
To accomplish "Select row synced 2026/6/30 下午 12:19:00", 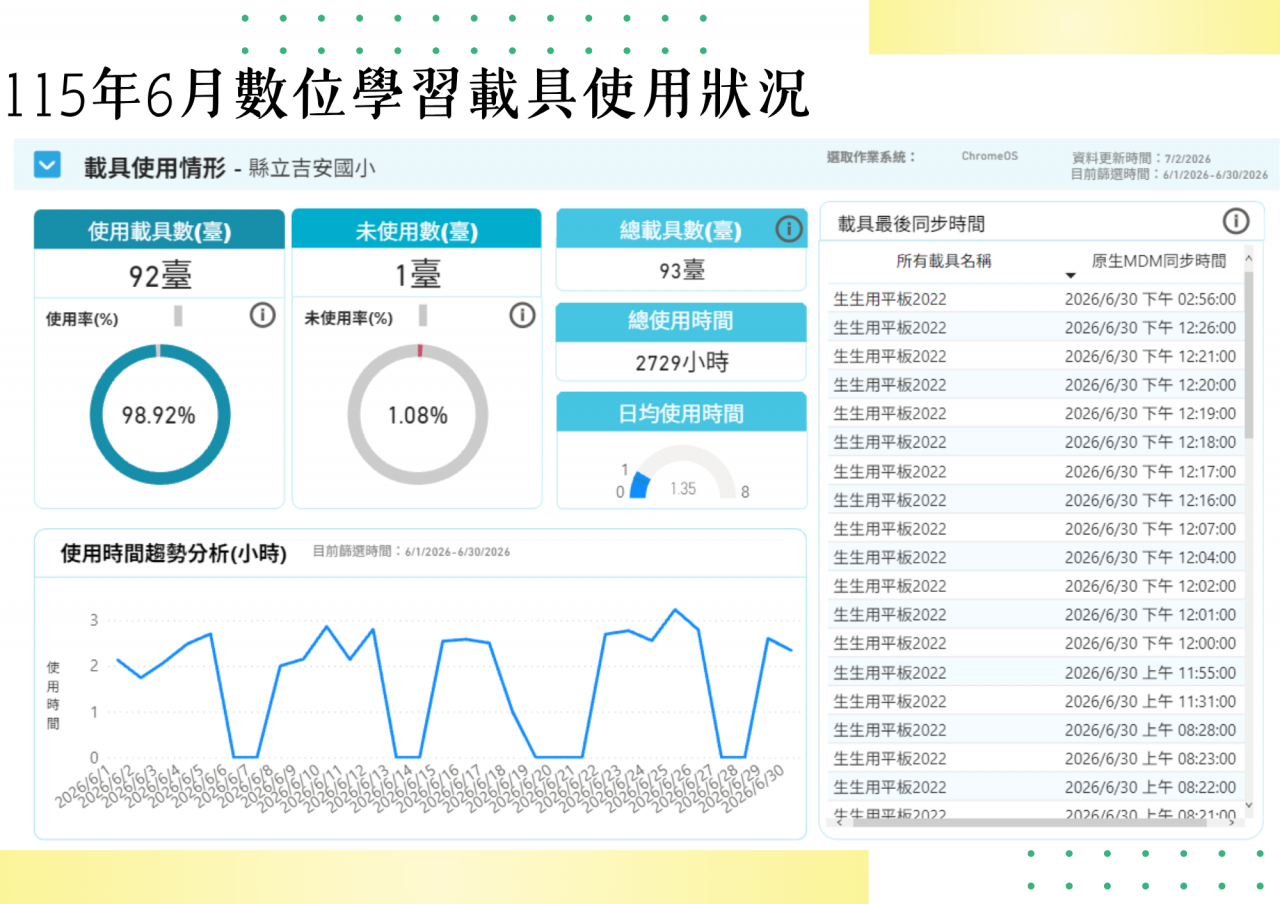I will tap(1036, 413).
